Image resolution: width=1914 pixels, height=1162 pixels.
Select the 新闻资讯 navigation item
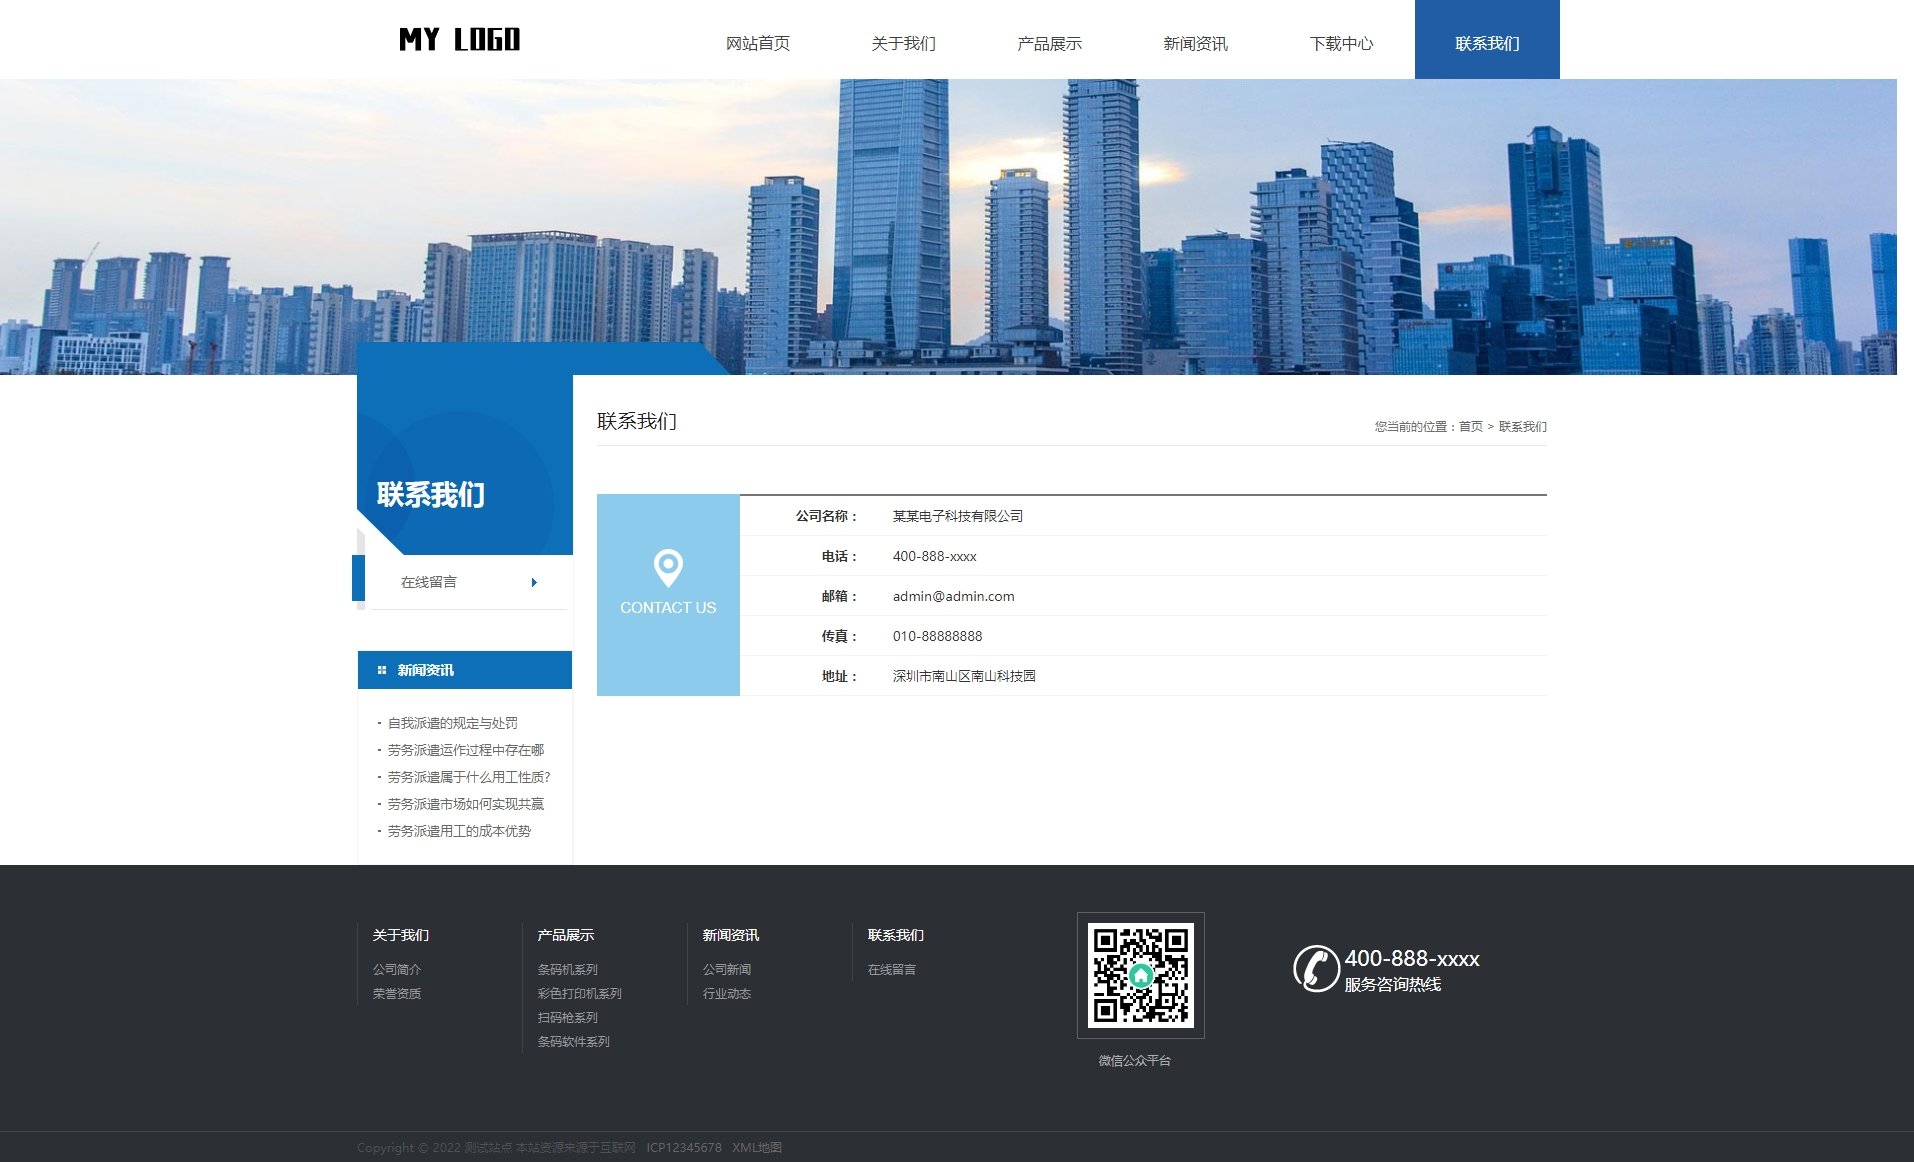(x=1195, y=43)
